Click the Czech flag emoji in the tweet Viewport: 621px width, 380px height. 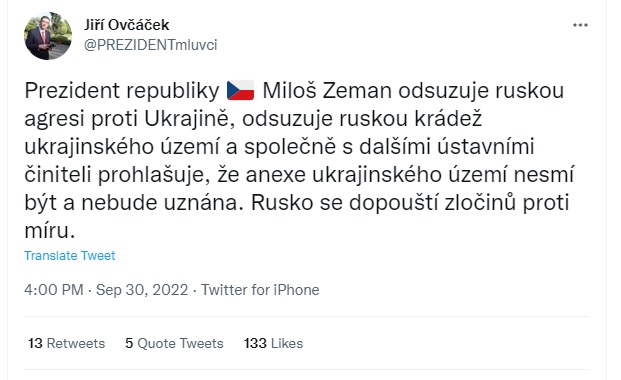pos(240,90)
